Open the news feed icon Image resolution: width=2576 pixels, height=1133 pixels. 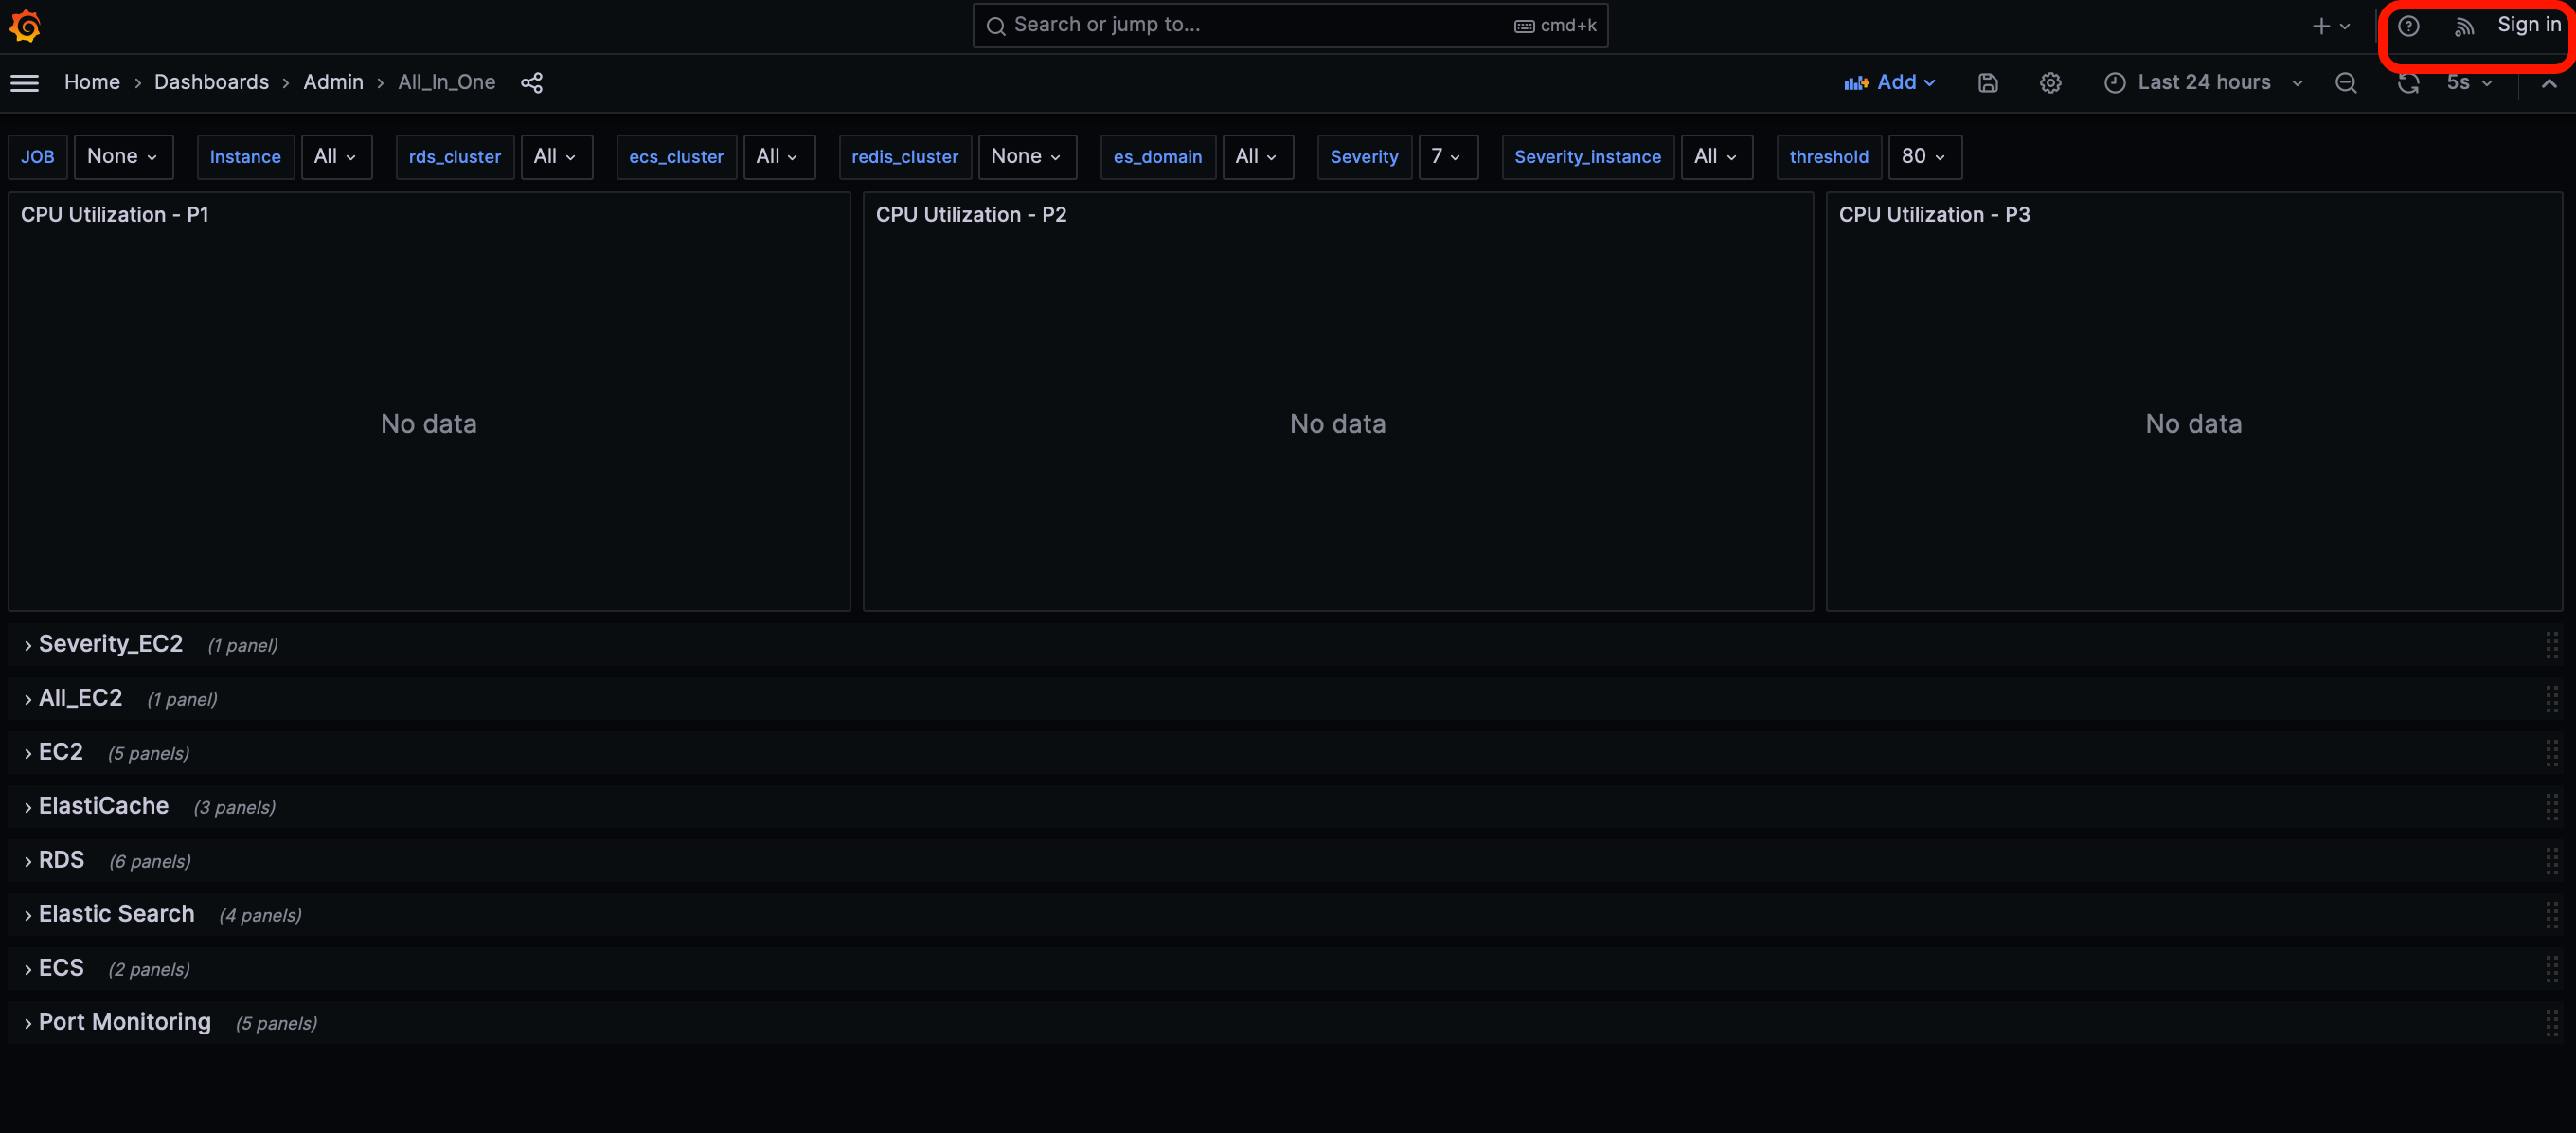pyautogui.click(x=2463, y=27)
